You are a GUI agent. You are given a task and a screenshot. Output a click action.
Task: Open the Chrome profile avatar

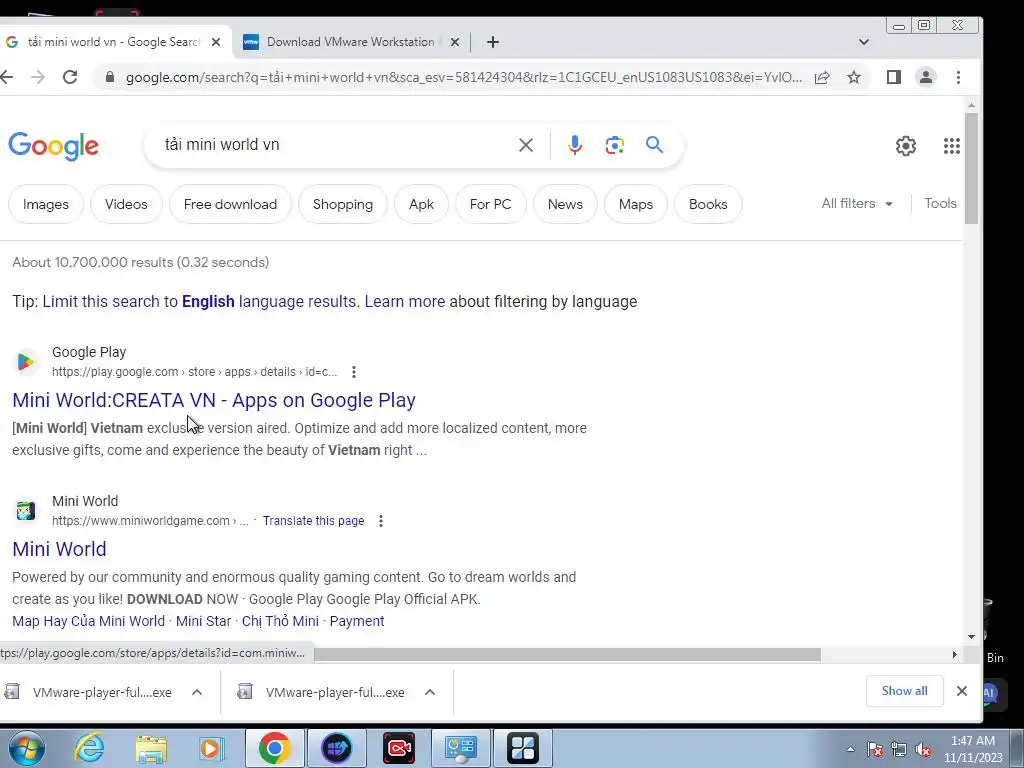tap(926, 77)
